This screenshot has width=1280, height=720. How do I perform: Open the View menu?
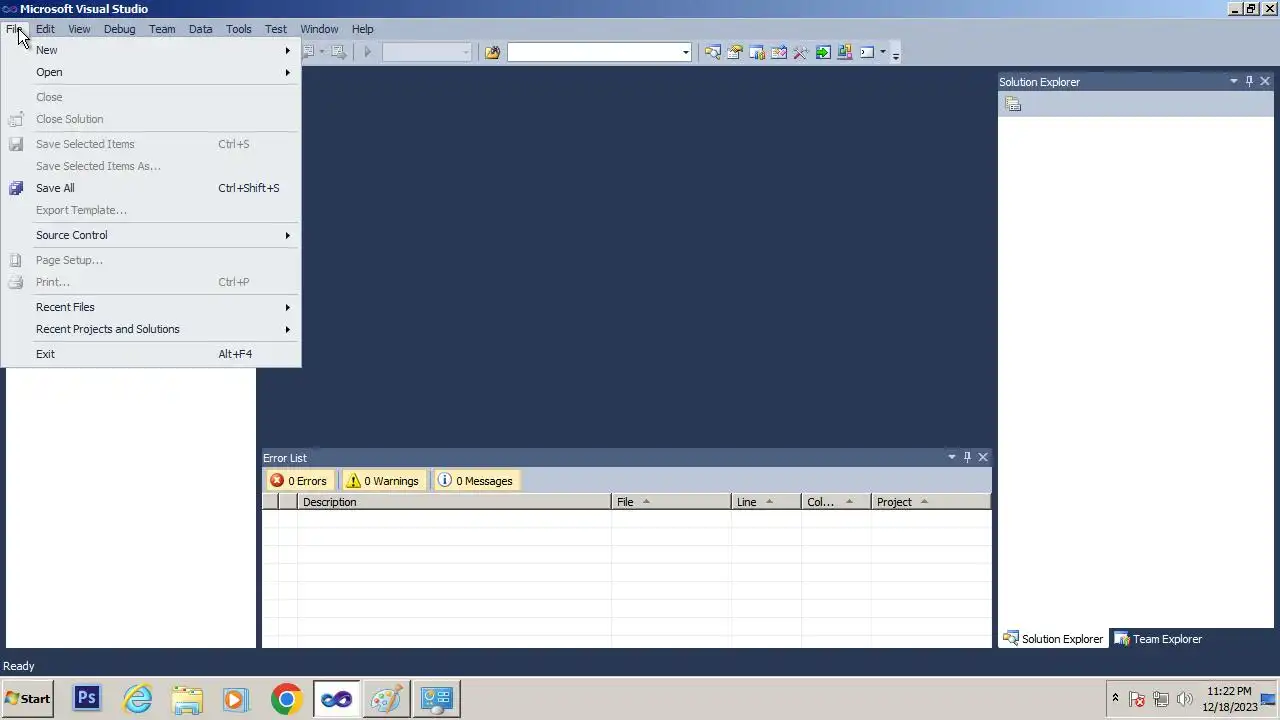[x=79, y=29]
